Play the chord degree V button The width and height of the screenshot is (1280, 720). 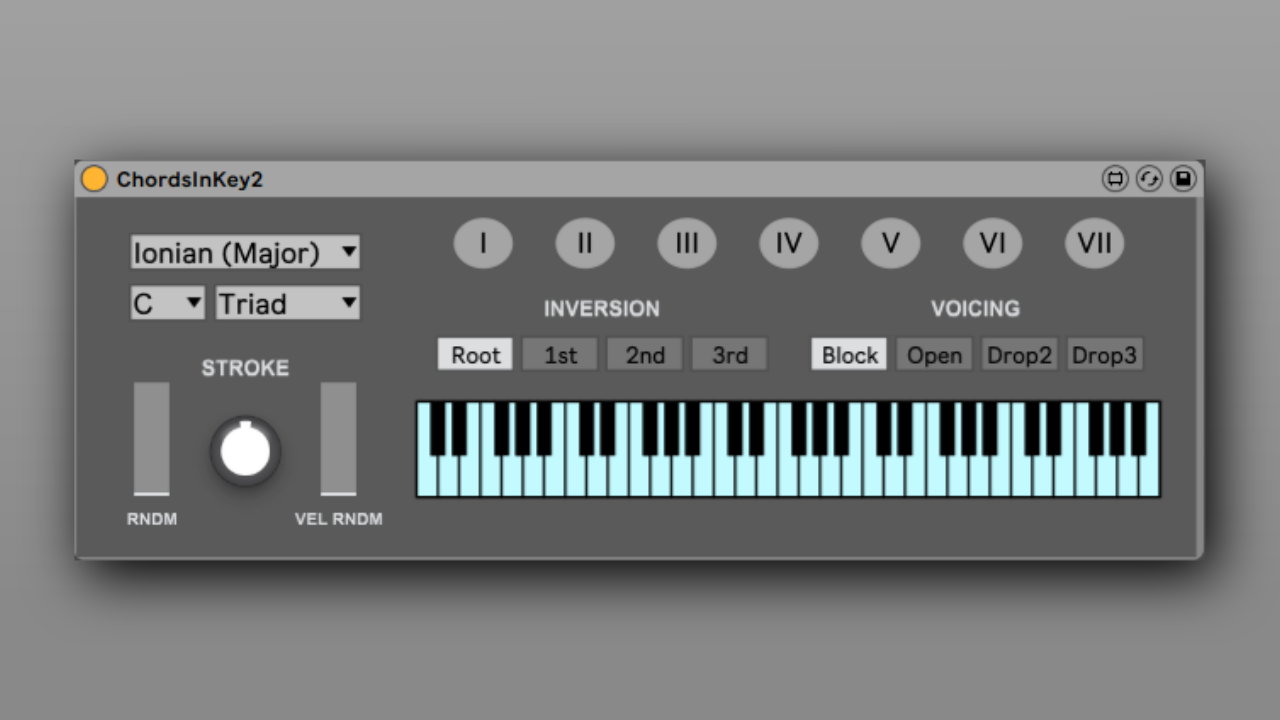click(891, 244)
